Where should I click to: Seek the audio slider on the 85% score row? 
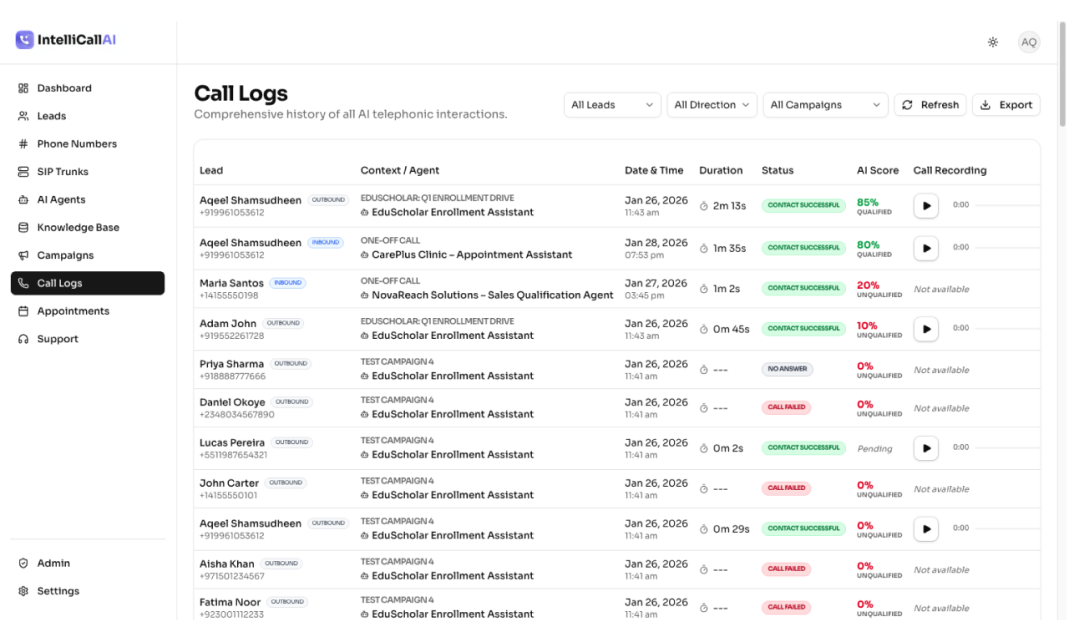(x=1007, y=205)
